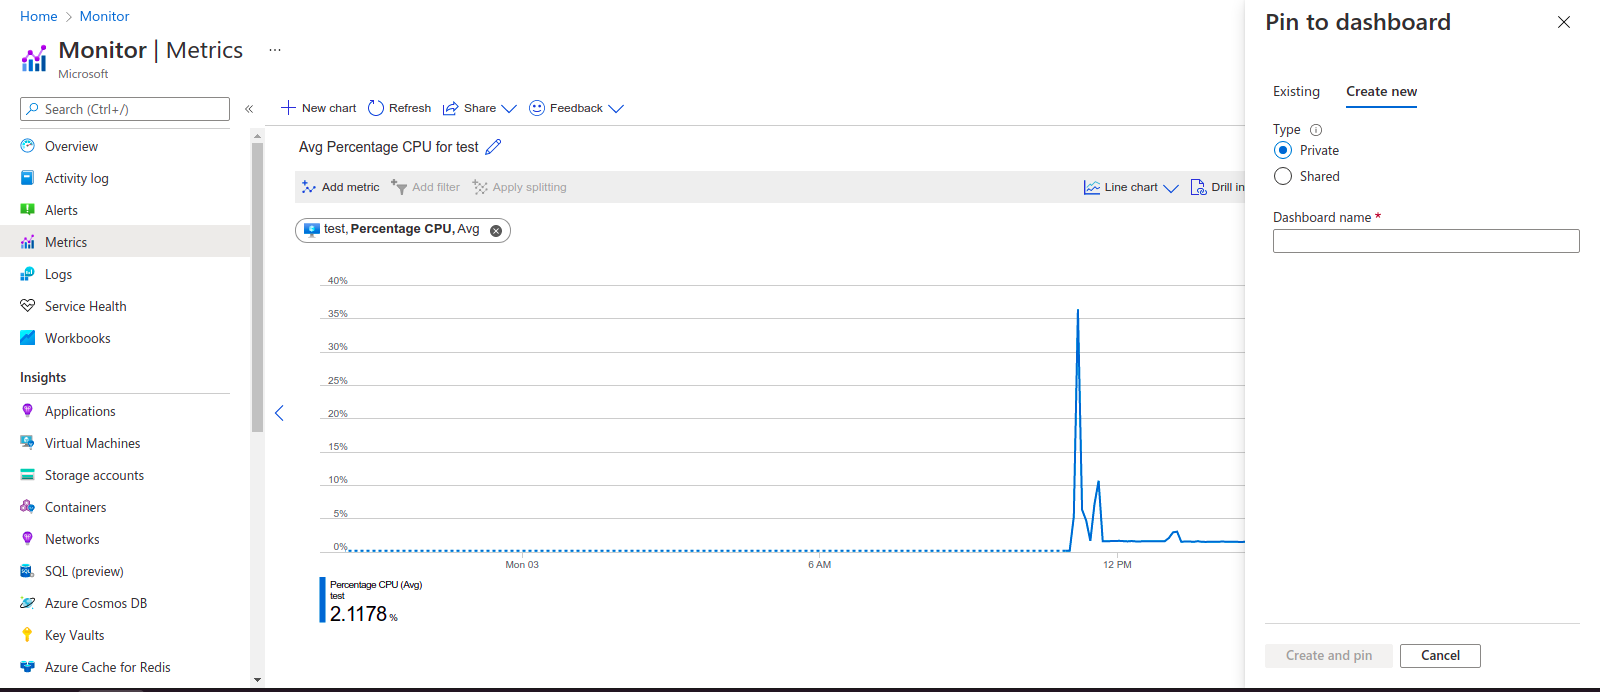Open Key Vaults key icon
Image resolution: width=1600 pixels, height=692 pixels.
[28, 635]
